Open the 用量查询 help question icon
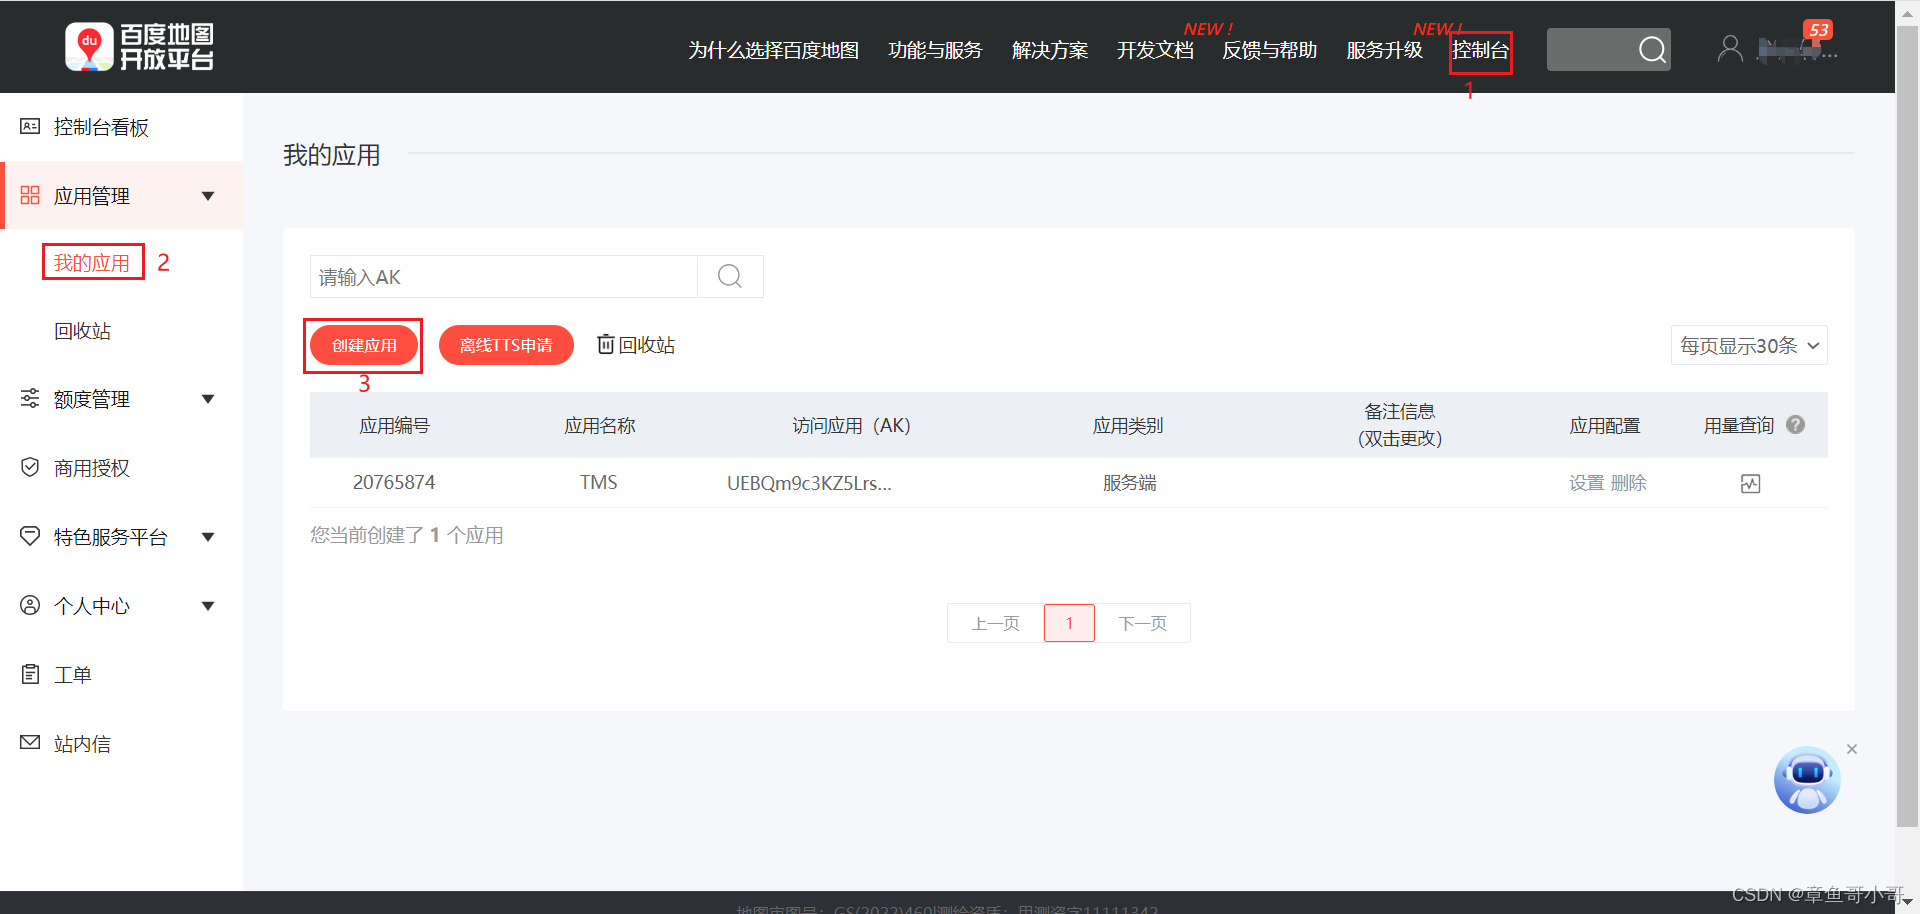This screenshot has width=1920, height=914. 1795,425
